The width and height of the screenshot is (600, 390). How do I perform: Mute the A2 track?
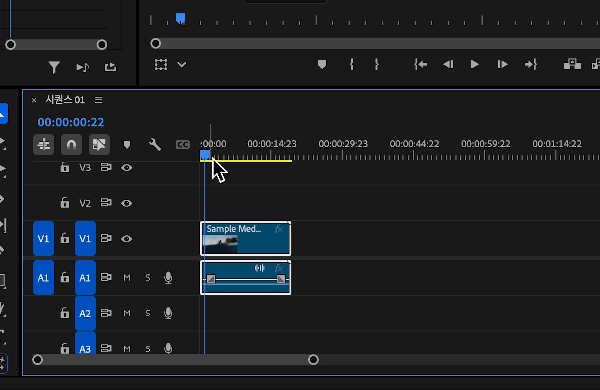(x=127, y=313)
